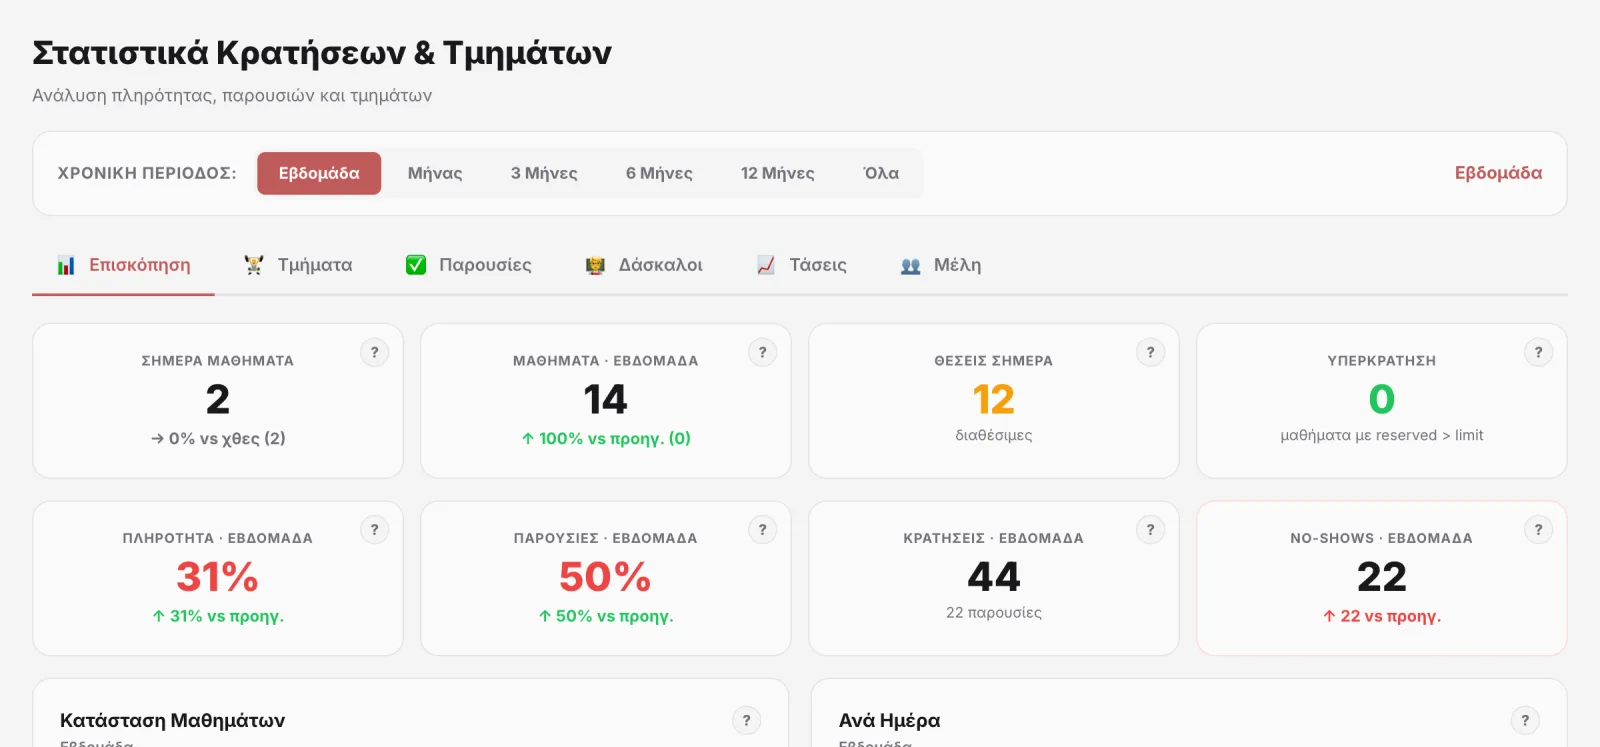Click the Κατάσταση Μαθημάτων heading
Screen dimensions: 1600x747
pos(172,720)
